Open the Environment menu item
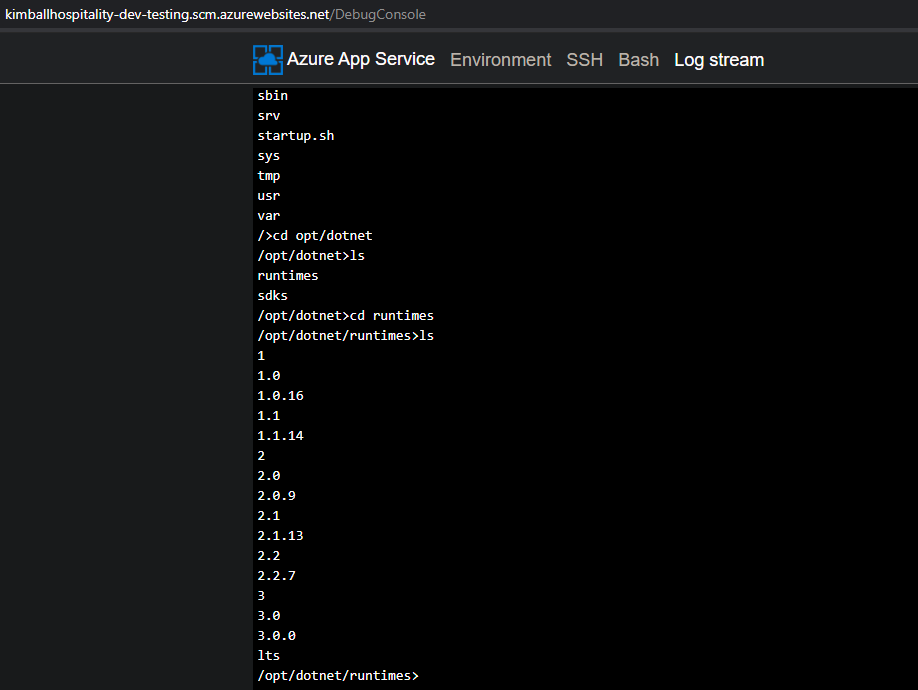918x690 pixels. tap(500, 60)
